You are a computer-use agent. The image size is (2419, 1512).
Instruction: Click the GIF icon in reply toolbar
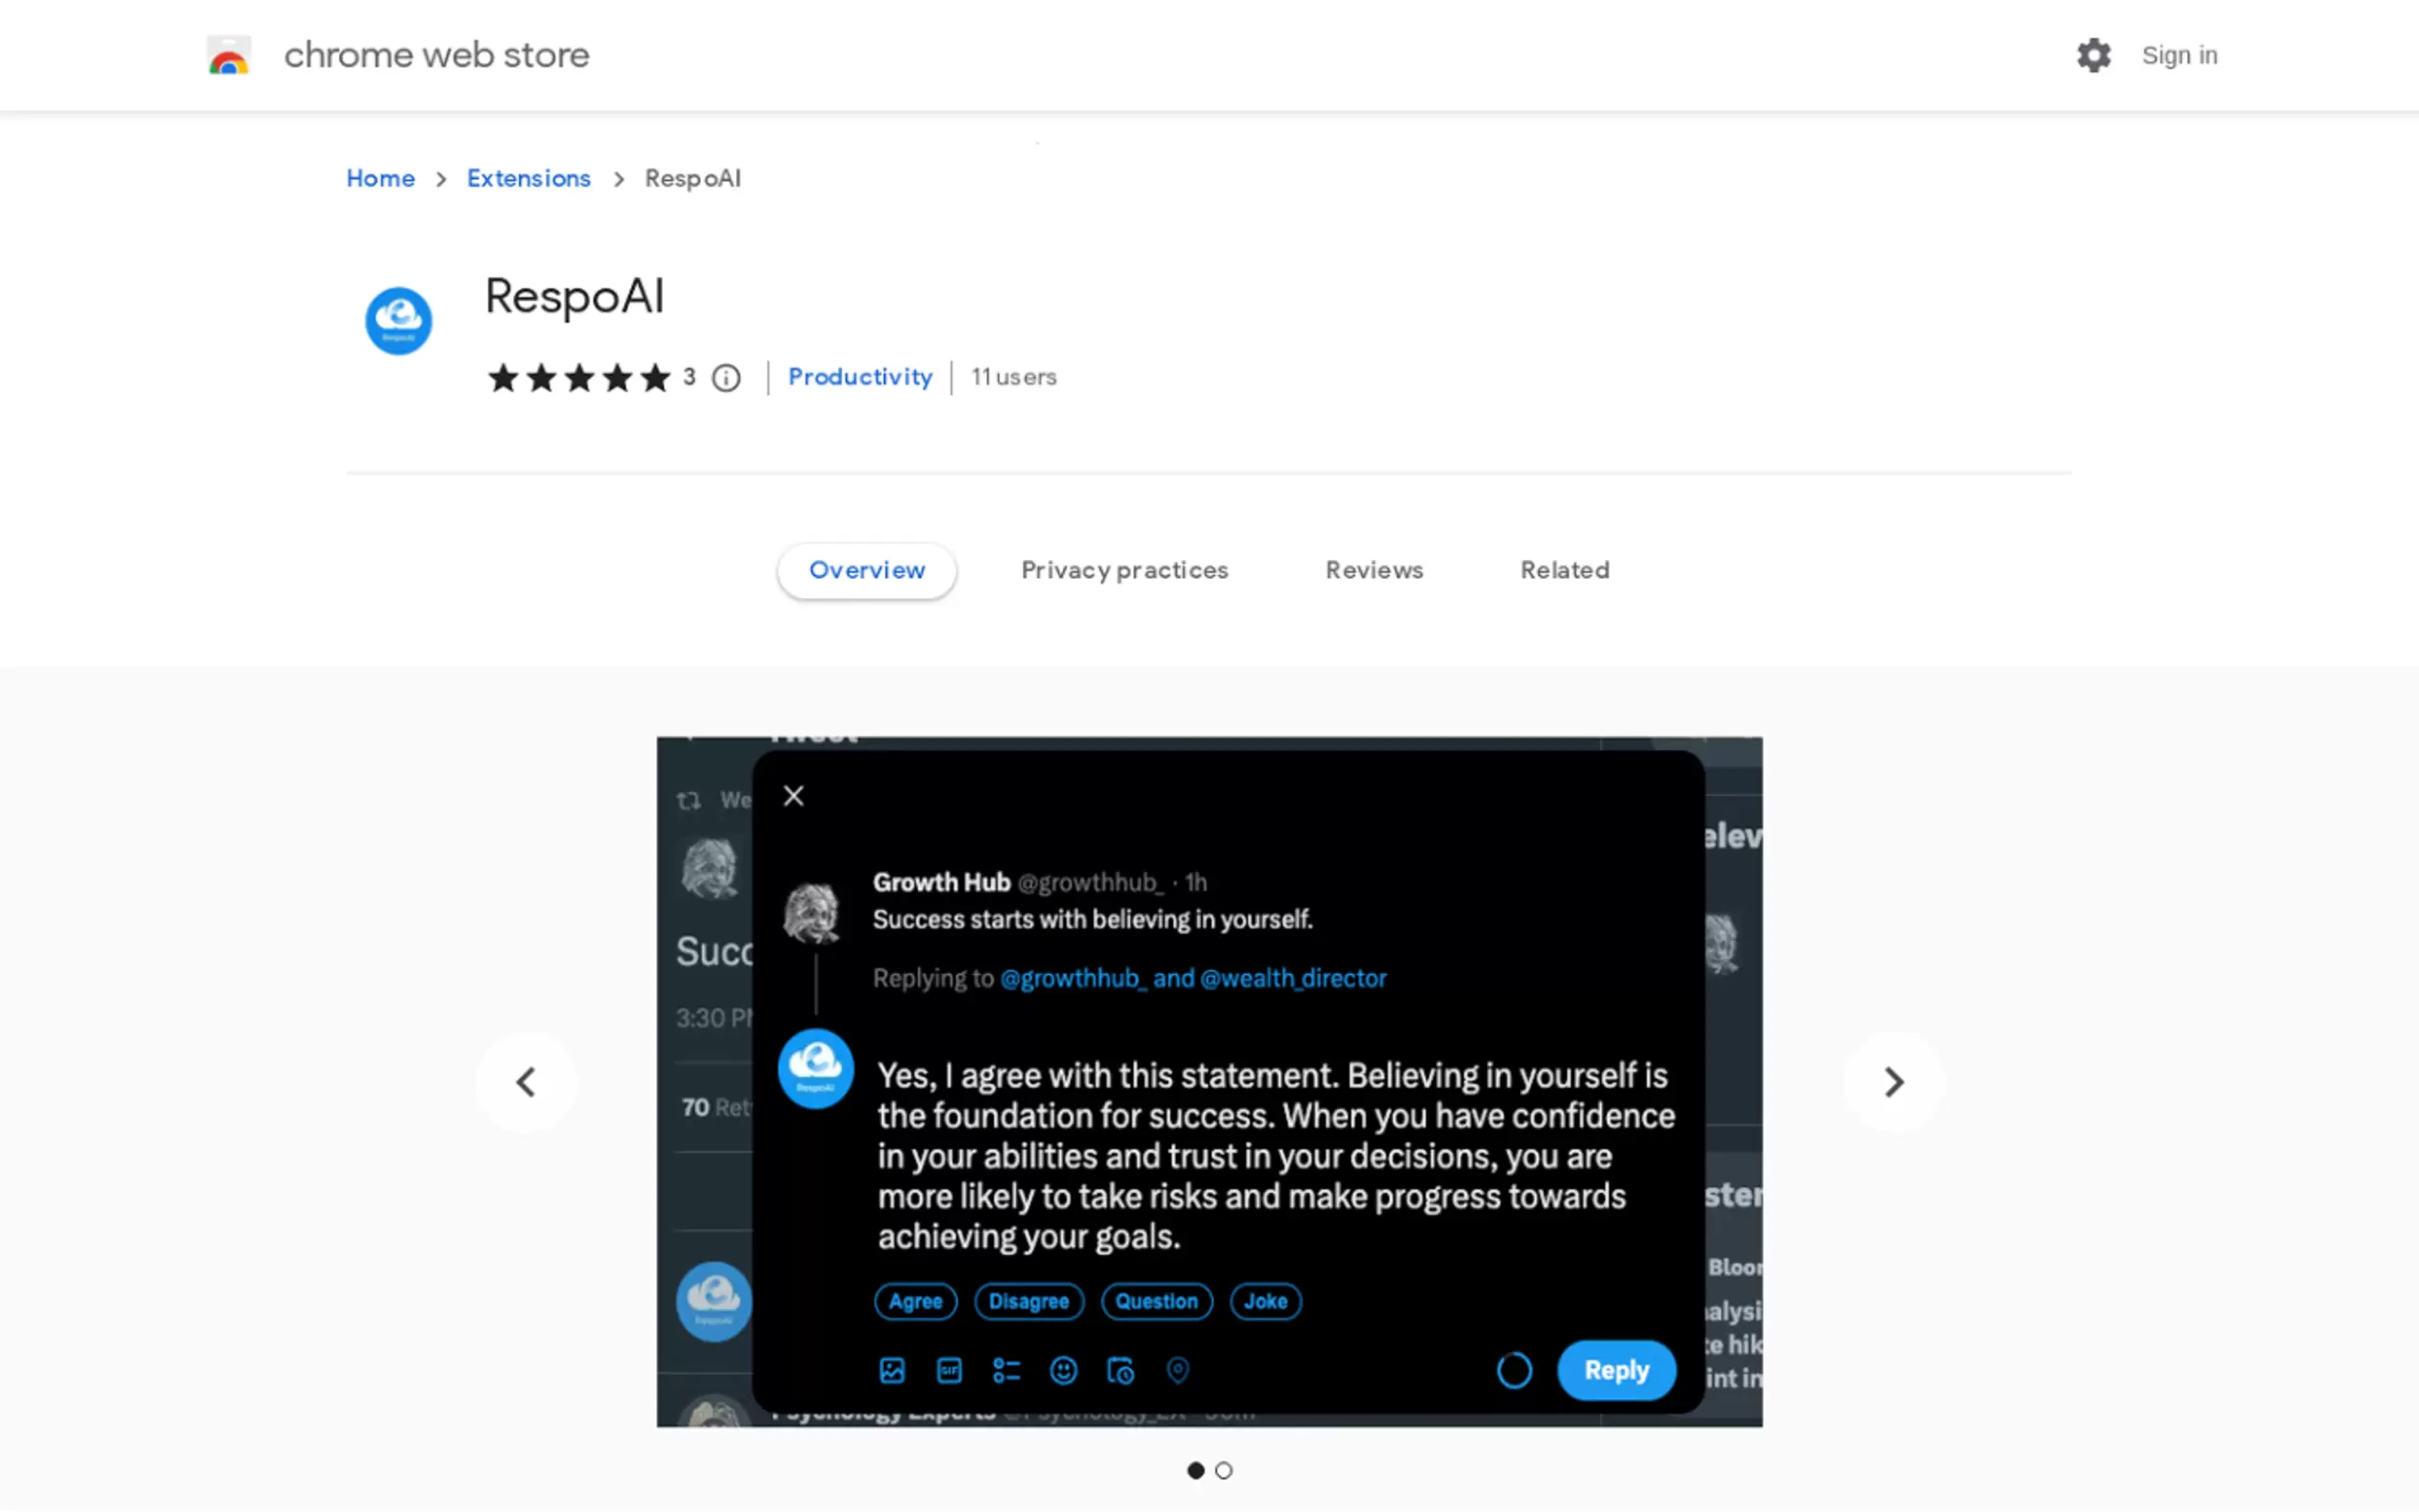(x=949, y=1370)
